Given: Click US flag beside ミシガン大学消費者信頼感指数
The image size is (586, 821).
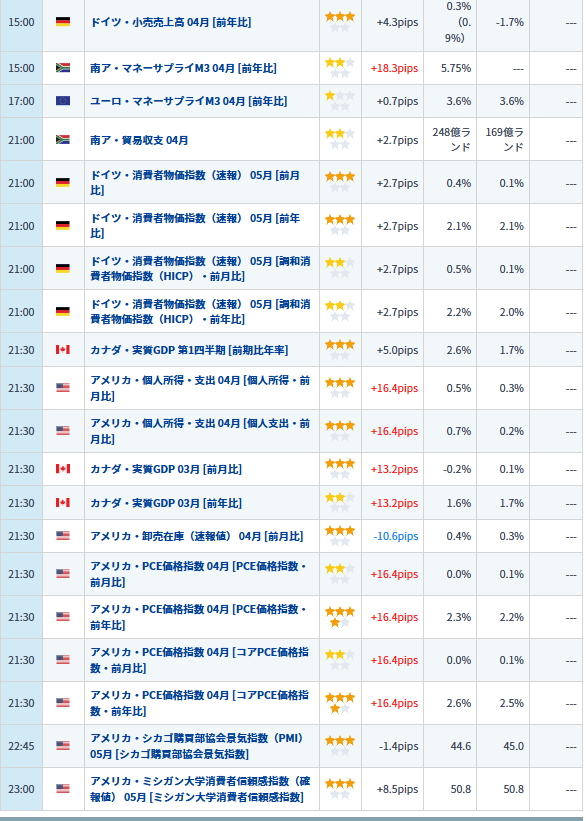Looking at the screenshot, I should pyautogui.click(x=63, y=788).
